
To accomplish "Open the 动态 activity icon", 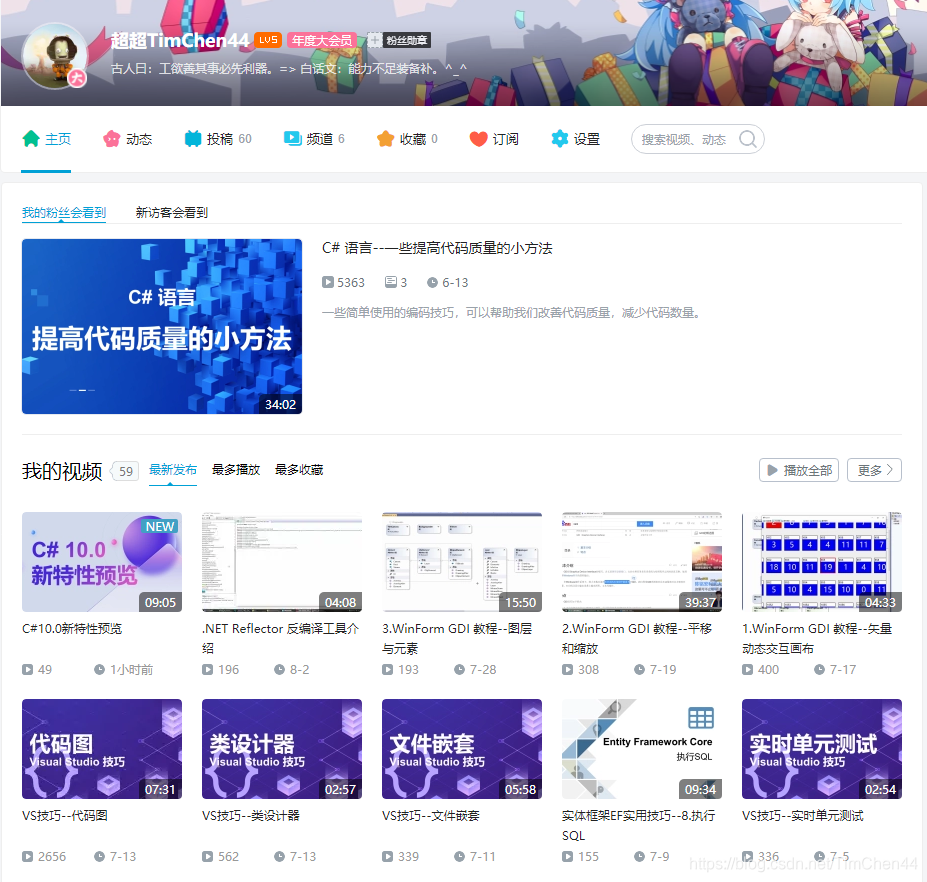I will coord(110,138).
